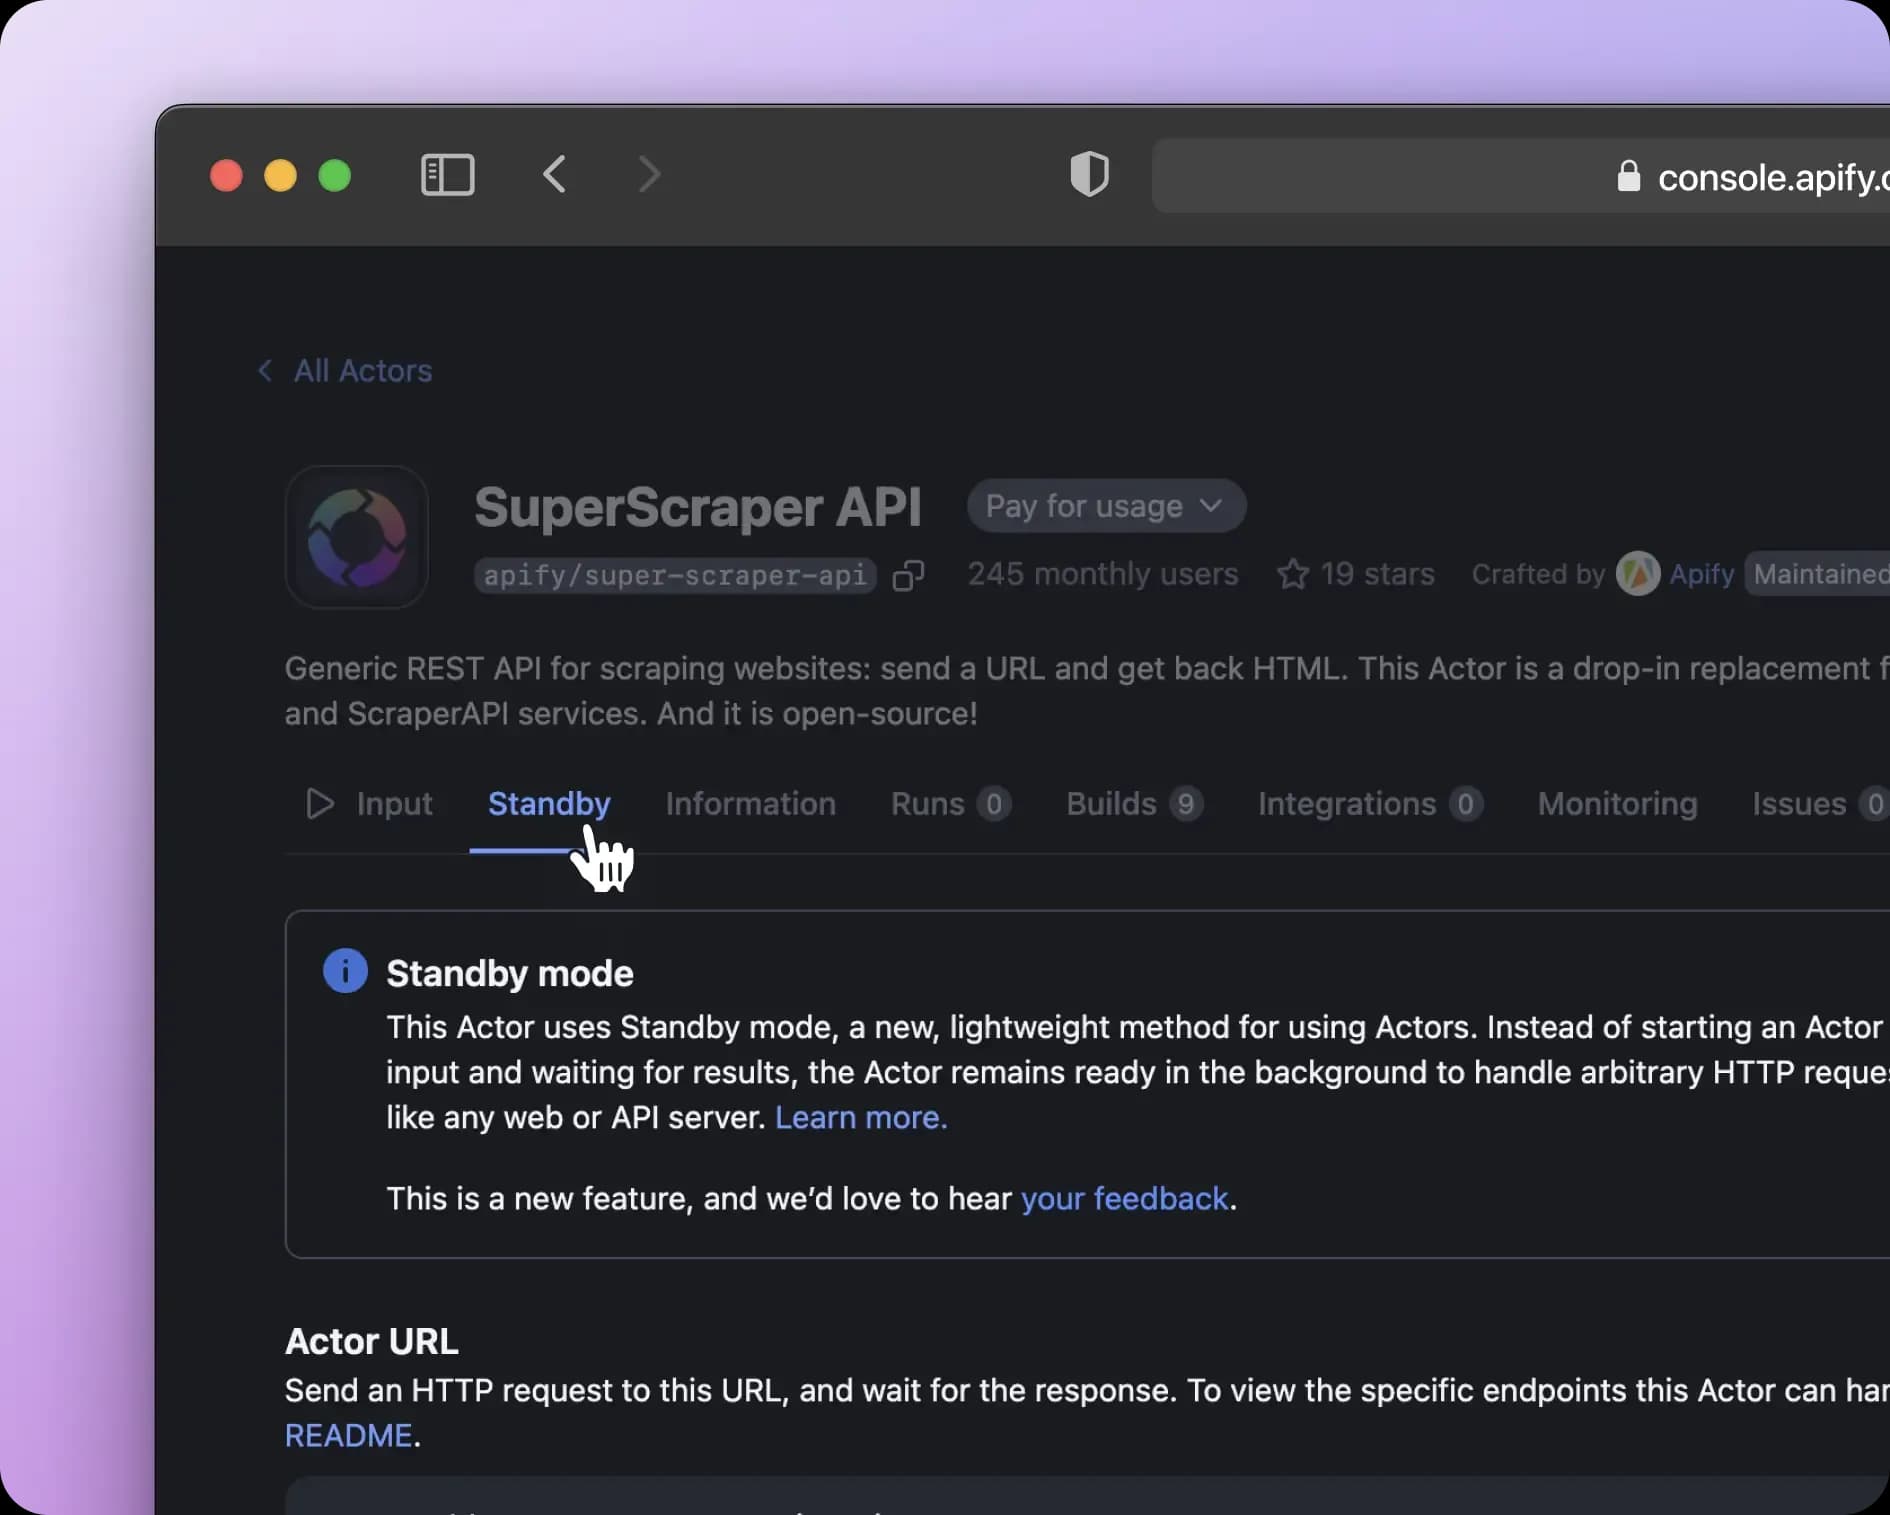Click the Standby mode info icon

pyautogui.click(x=345, y=971)
